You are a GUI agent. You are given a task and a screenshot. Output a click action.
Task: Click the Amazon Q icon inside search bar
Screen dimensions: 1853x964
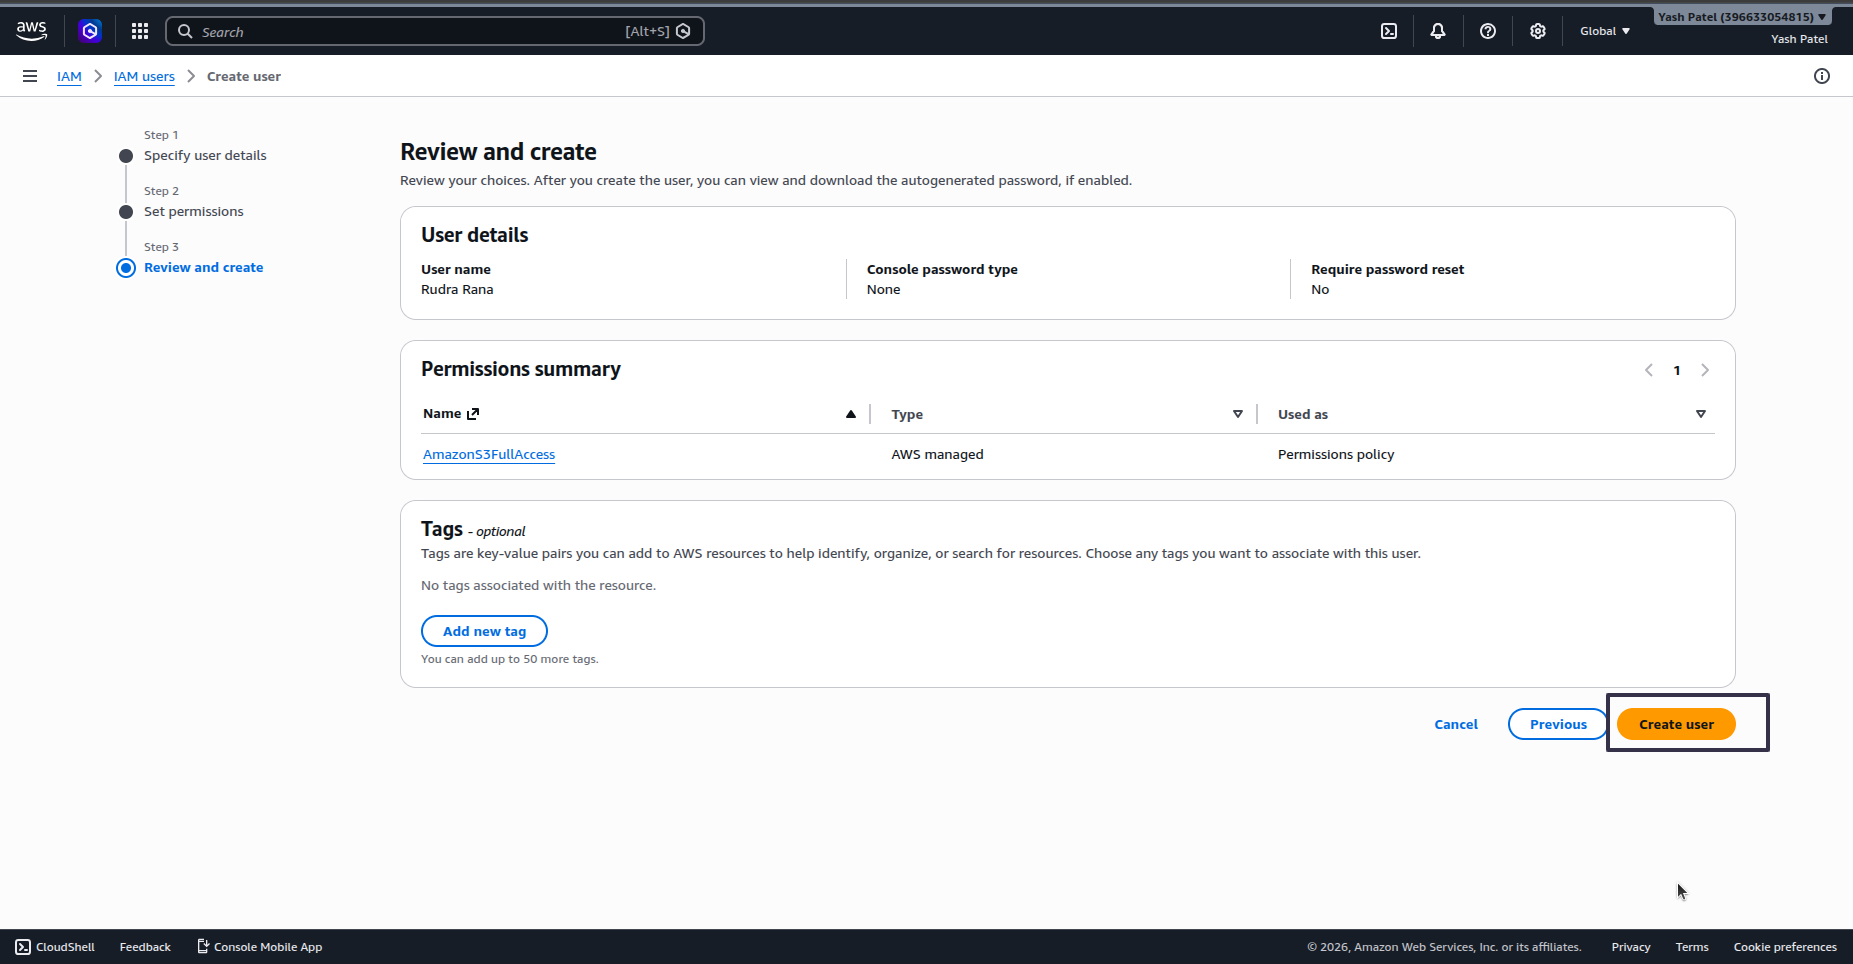click(683, 31)
